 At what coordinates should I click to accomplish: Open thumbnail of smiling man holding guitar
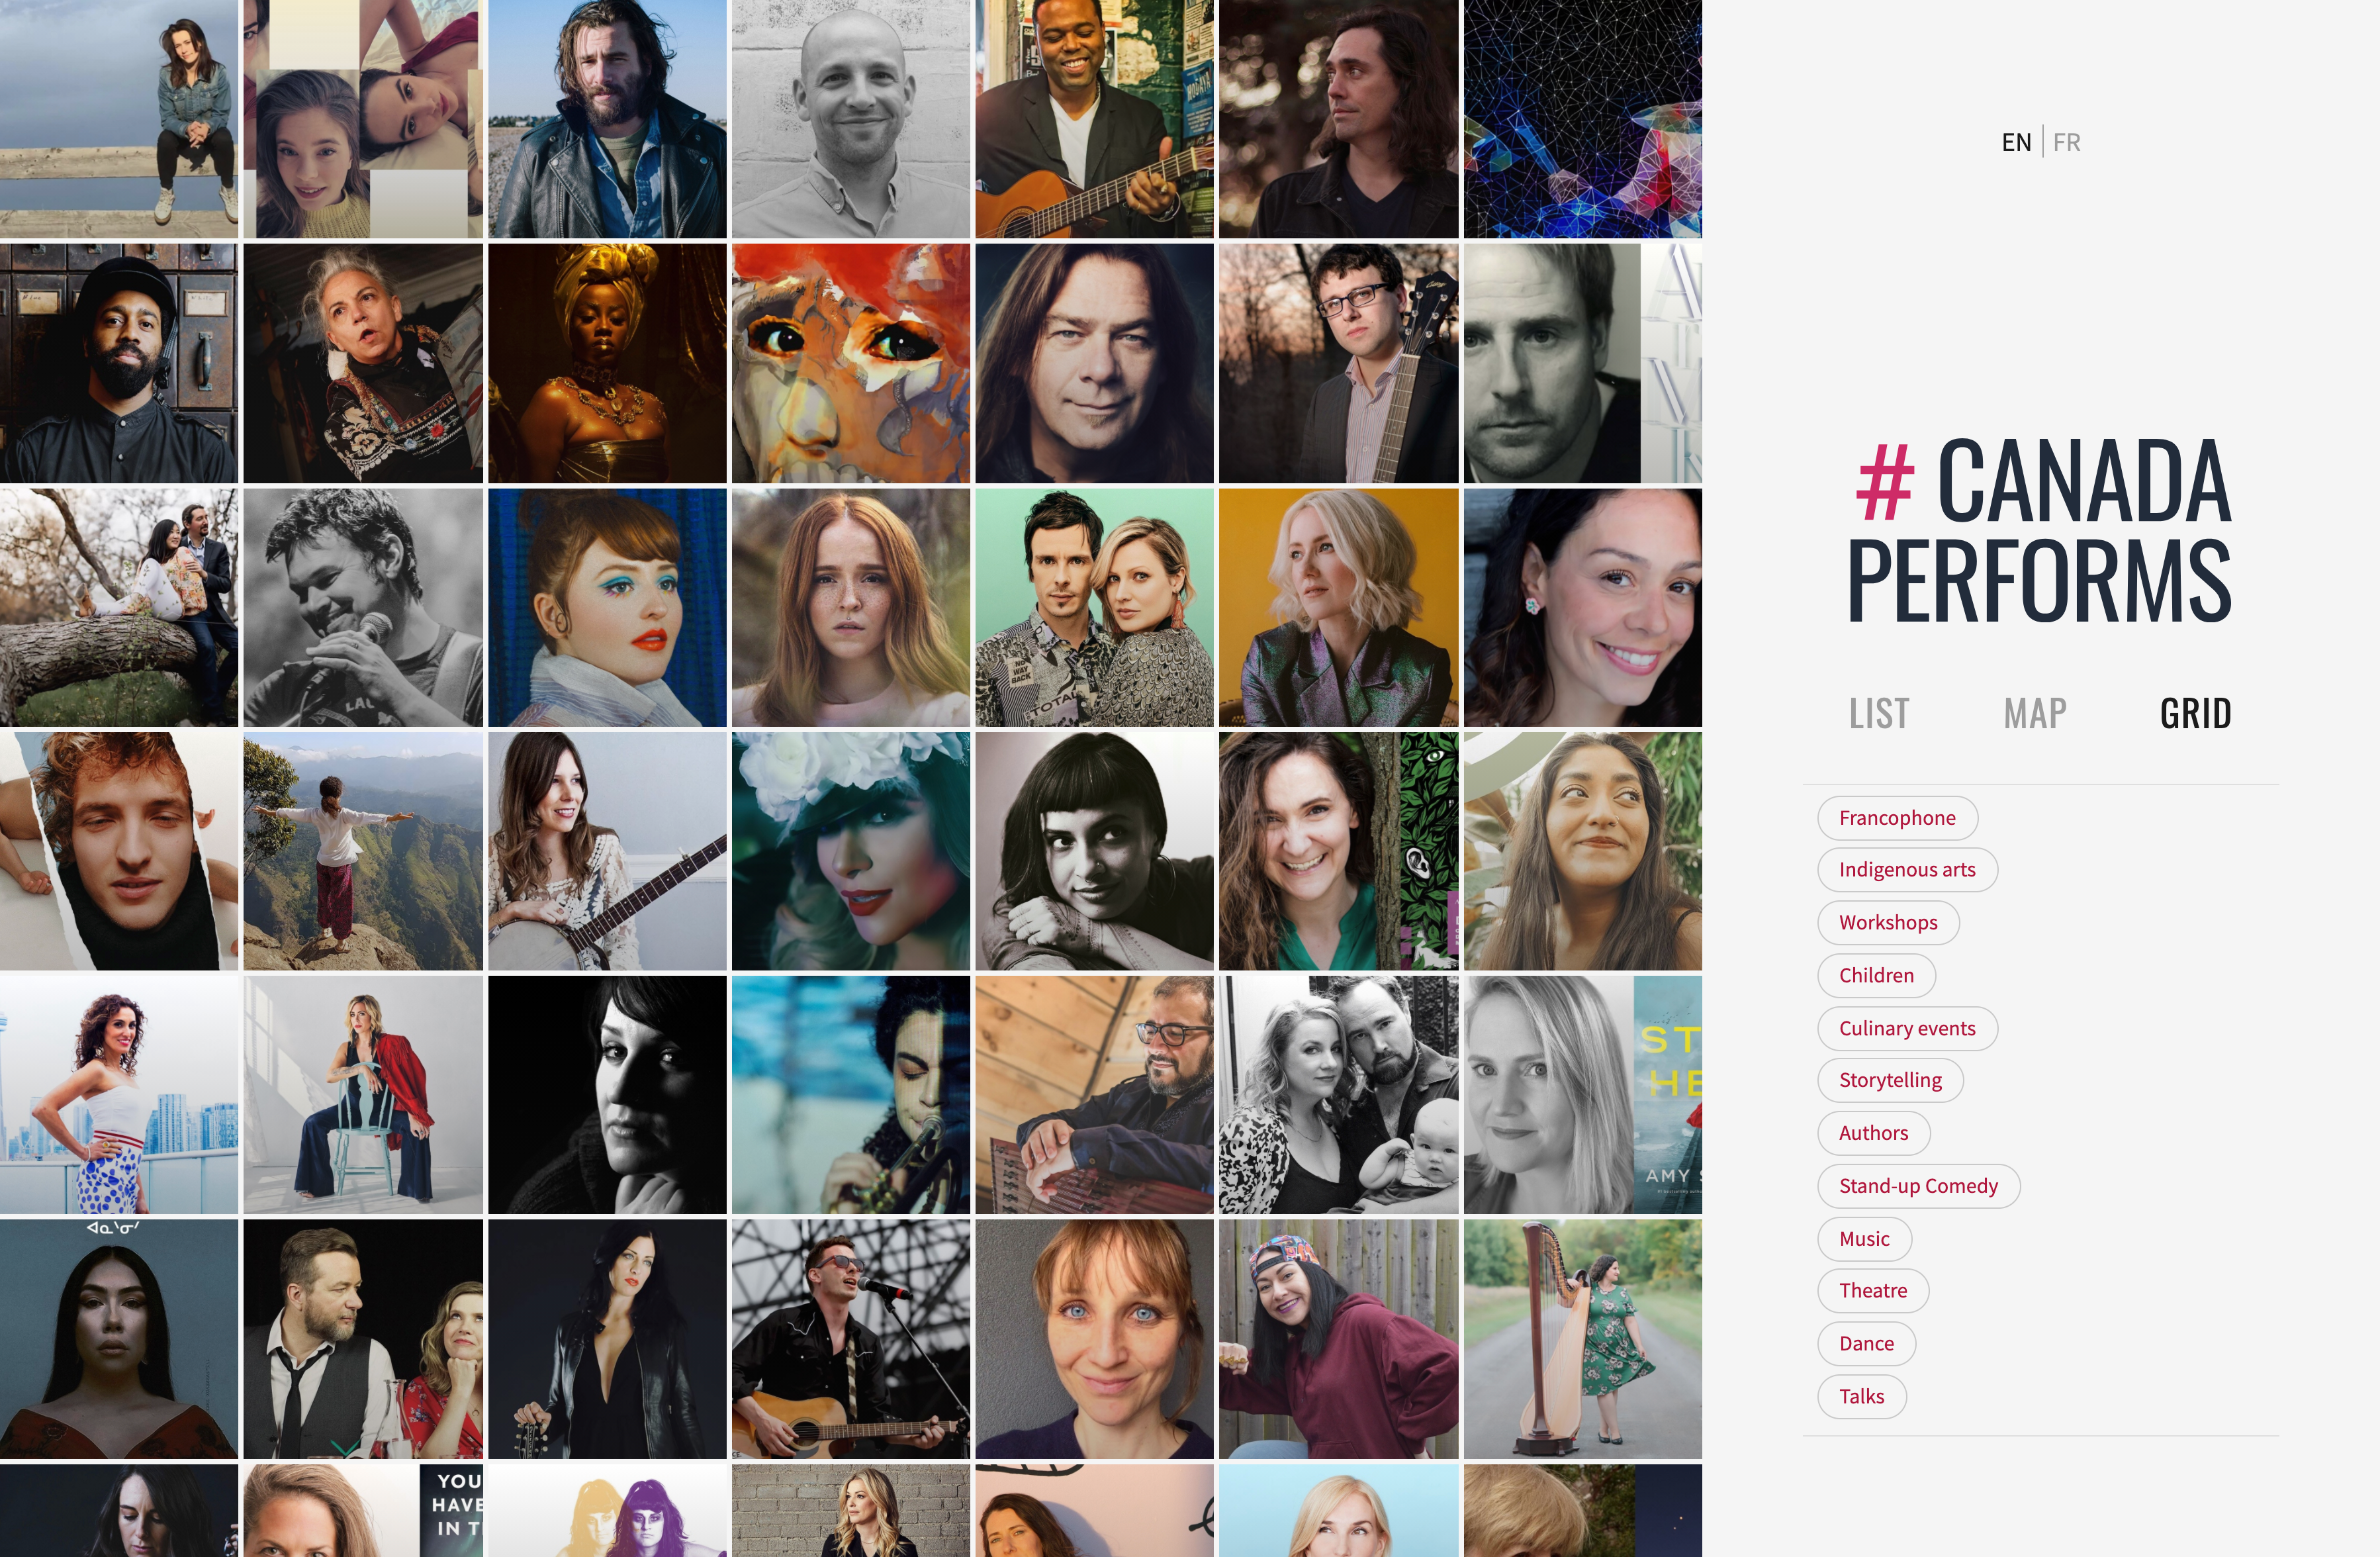1094,119
